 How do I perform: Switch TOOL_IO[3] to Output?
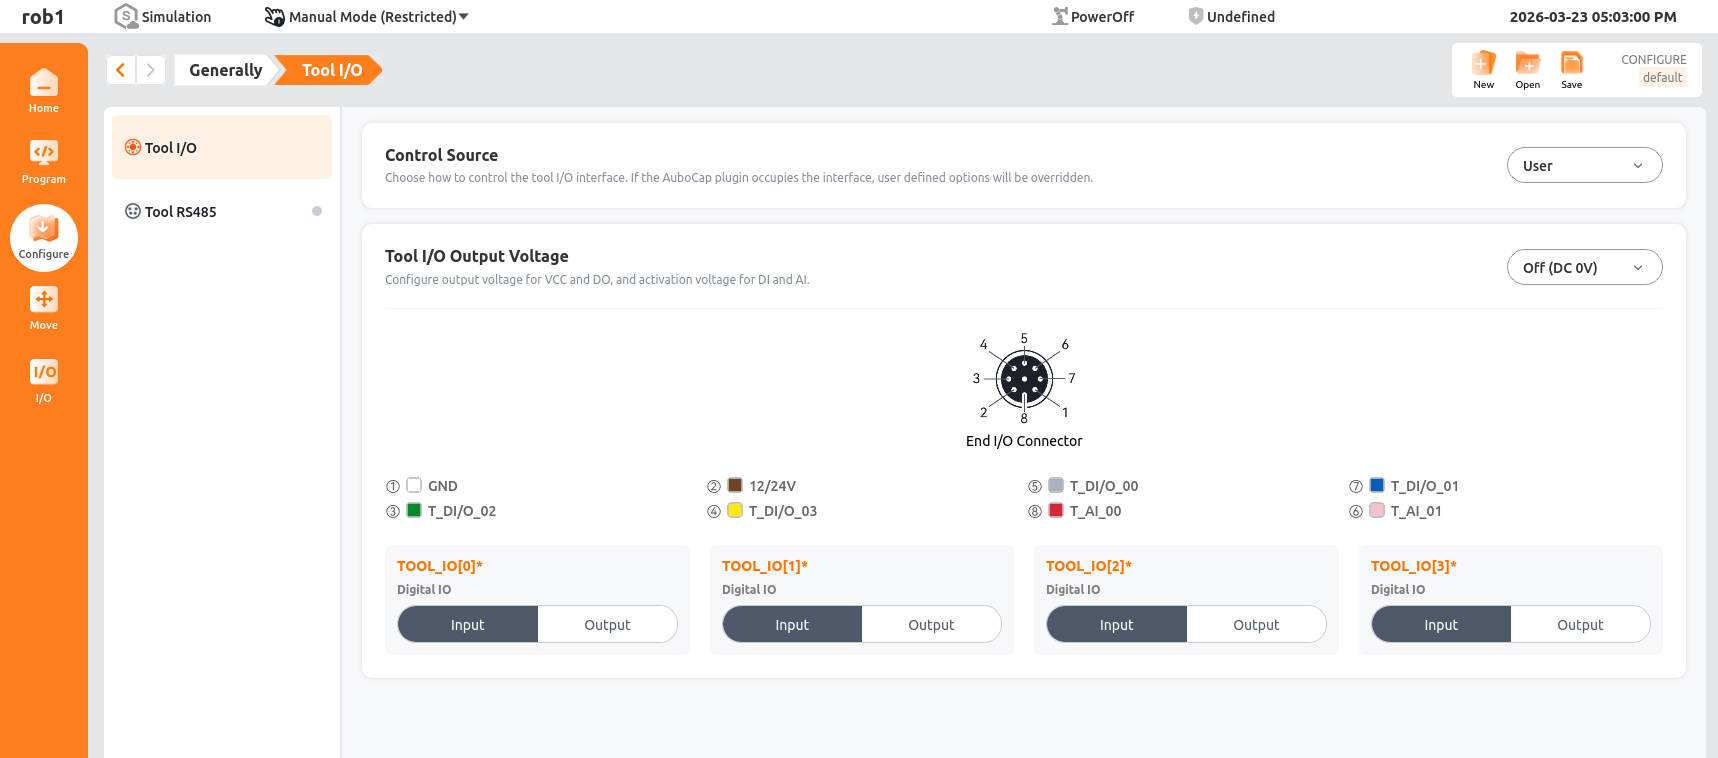[1579, 625]
